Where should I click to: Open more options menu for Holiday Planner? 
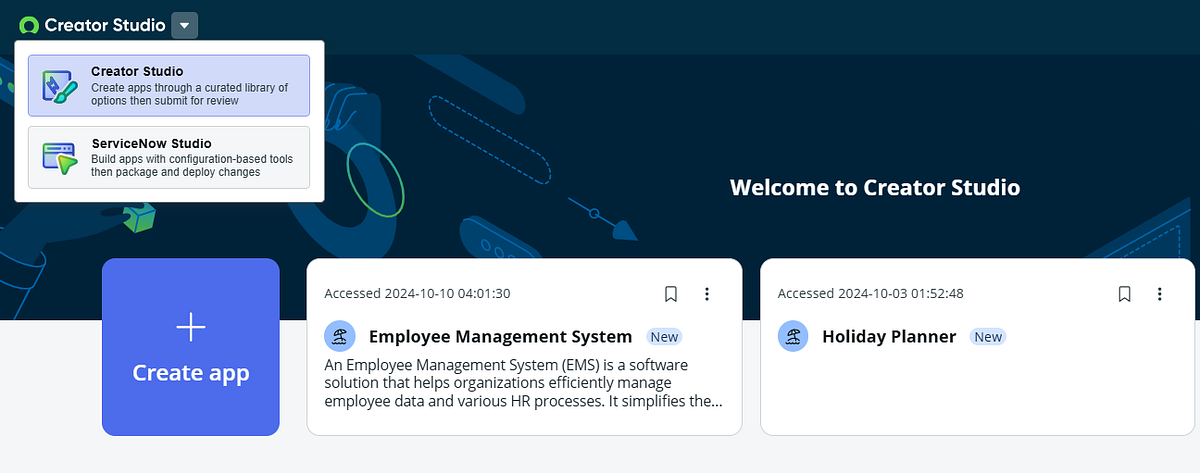[1160, 294]
